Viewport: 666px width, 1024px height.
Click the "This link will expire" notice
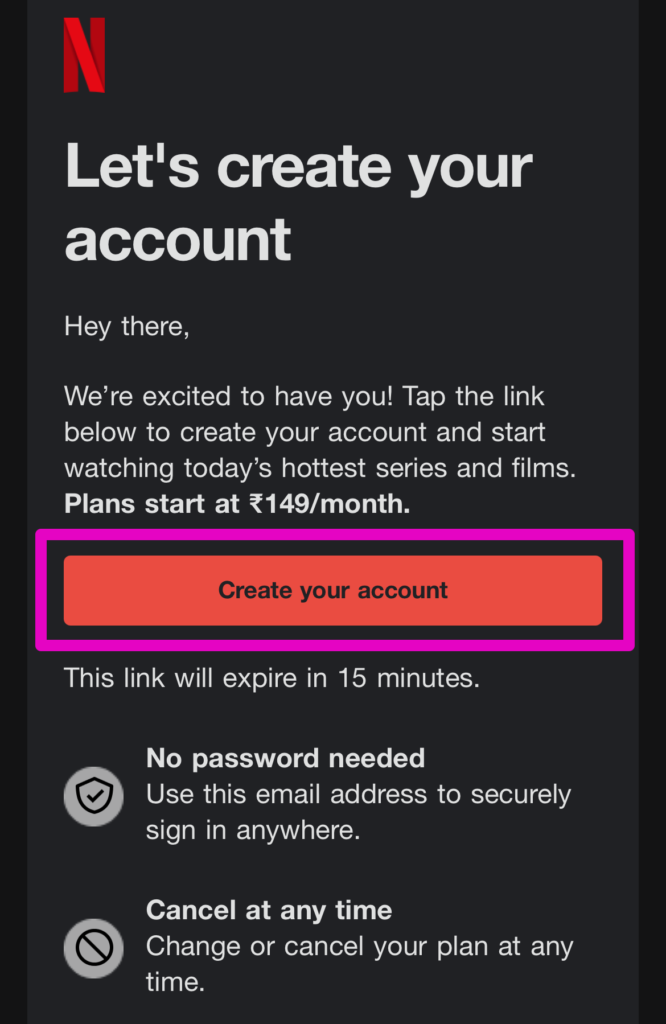coord(271,678)
